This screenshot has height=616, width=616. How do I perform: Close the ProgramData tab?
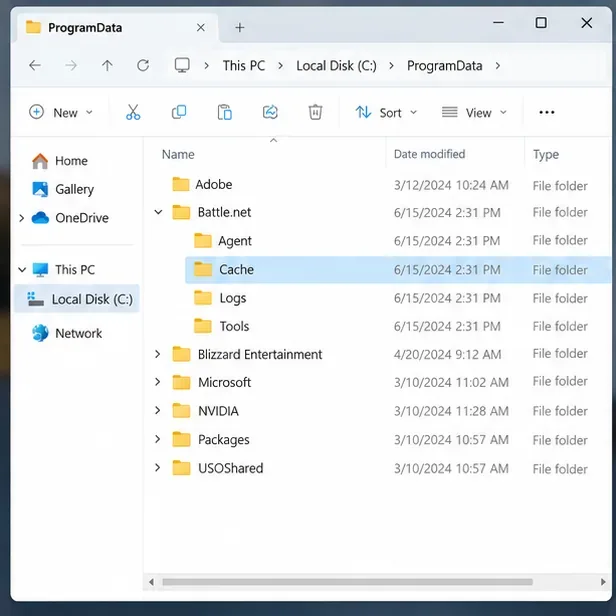coord(201,28)
